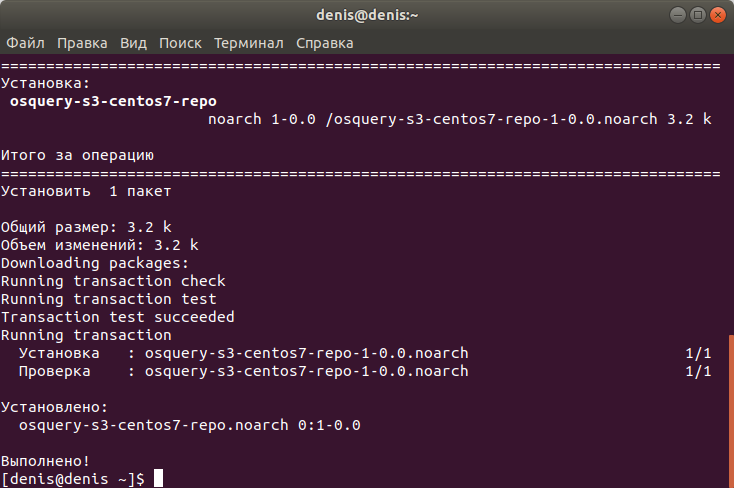Image resolution: width=734 pixels, height=488 pixels.
Task: Click the terminal vertical scrollbar thumb
Action: (x=731, y=411)
